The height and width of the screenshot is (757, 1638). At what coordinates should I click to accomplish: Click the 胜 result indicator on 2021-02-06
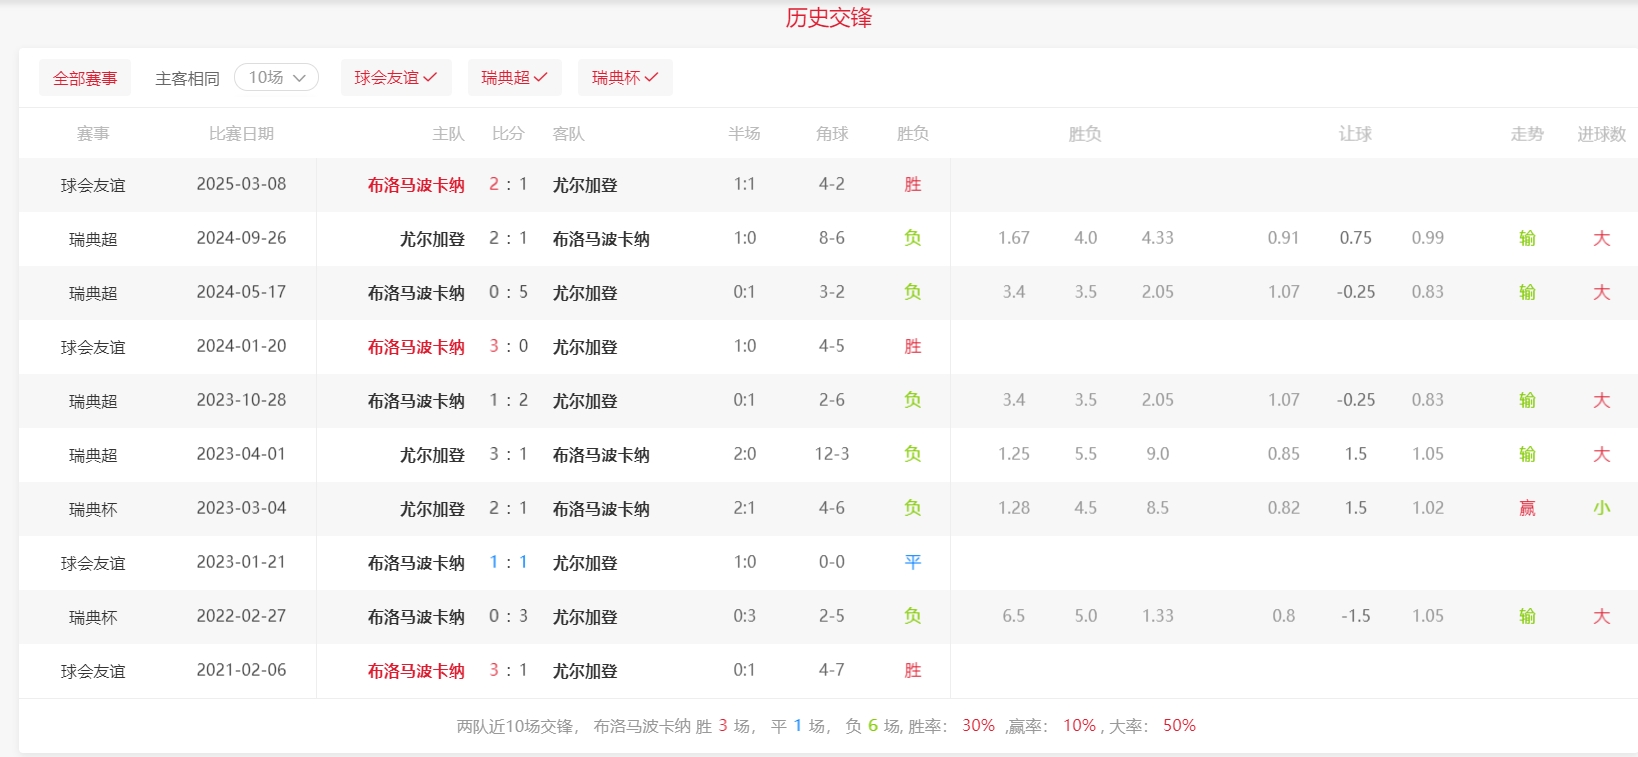[x=912, y=670]
